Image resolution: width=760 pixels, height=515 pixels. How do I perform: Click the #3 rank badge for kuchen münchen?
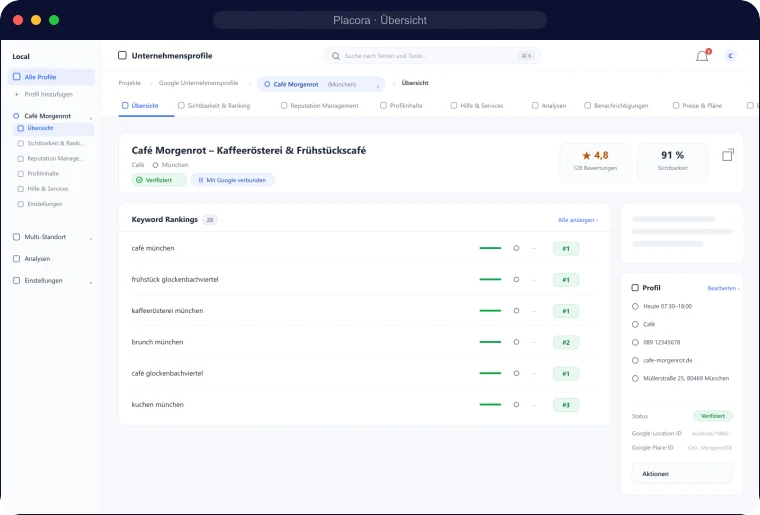coord(566,405)
